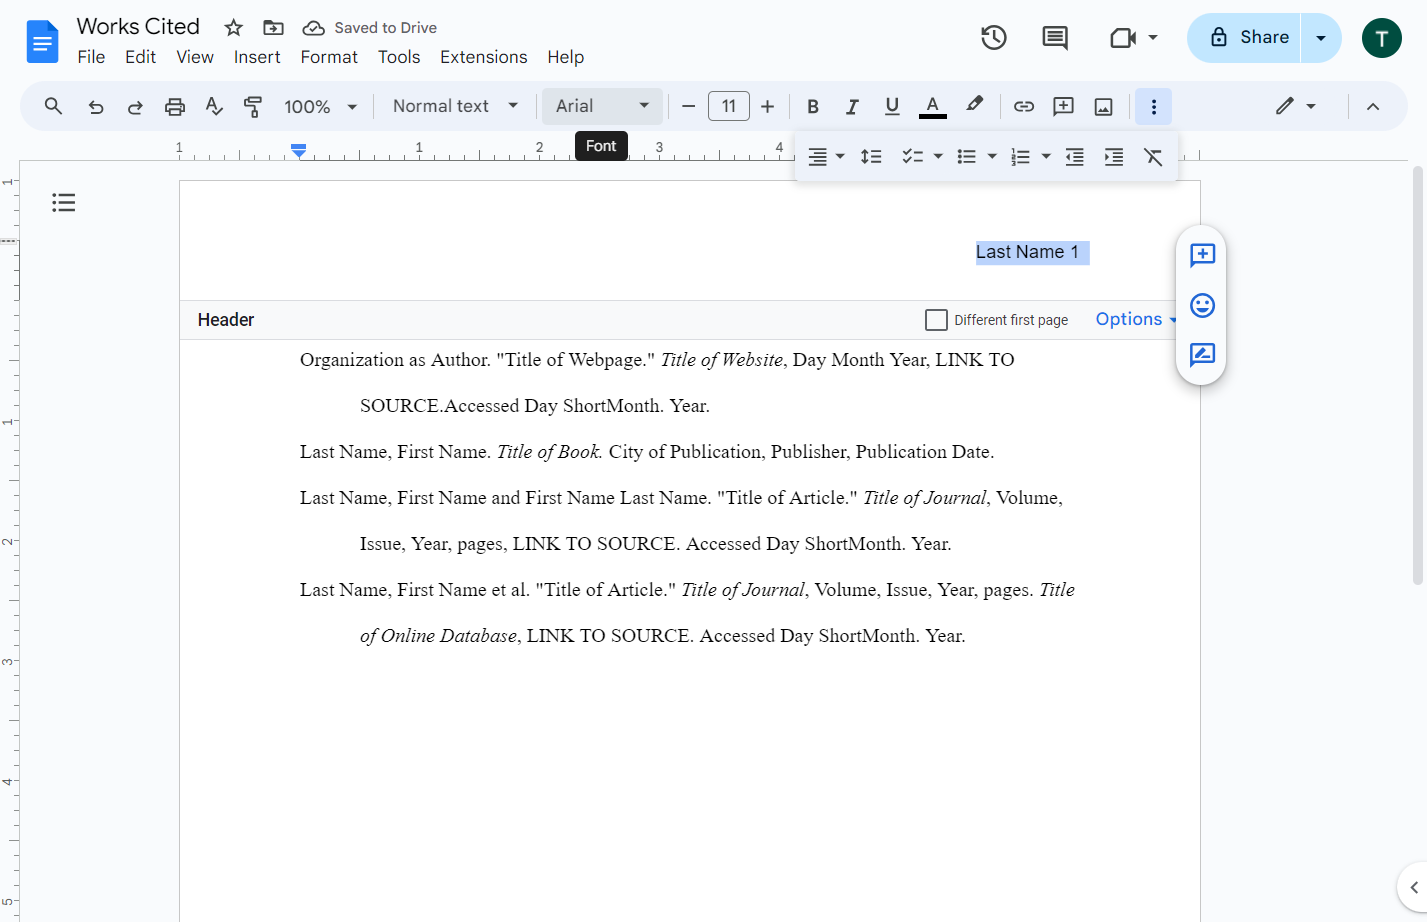
Task: Collapse the toolbar with the up chevron
Action: point(1373,106)
